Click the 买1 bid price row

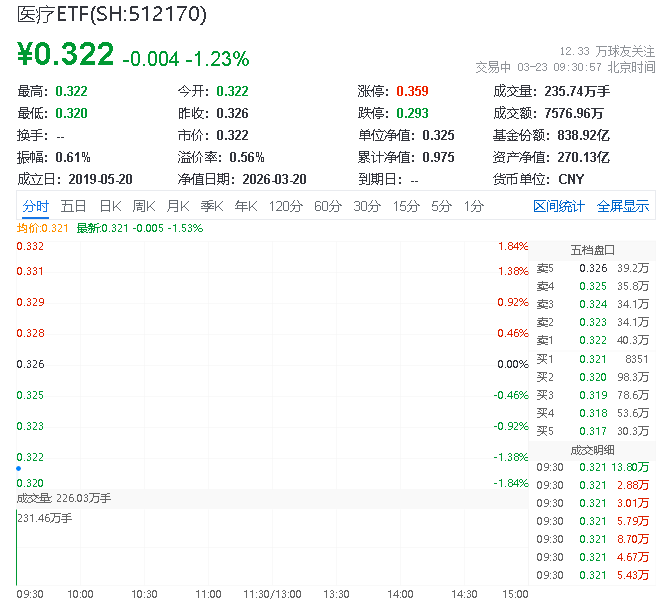click(592, 358)
